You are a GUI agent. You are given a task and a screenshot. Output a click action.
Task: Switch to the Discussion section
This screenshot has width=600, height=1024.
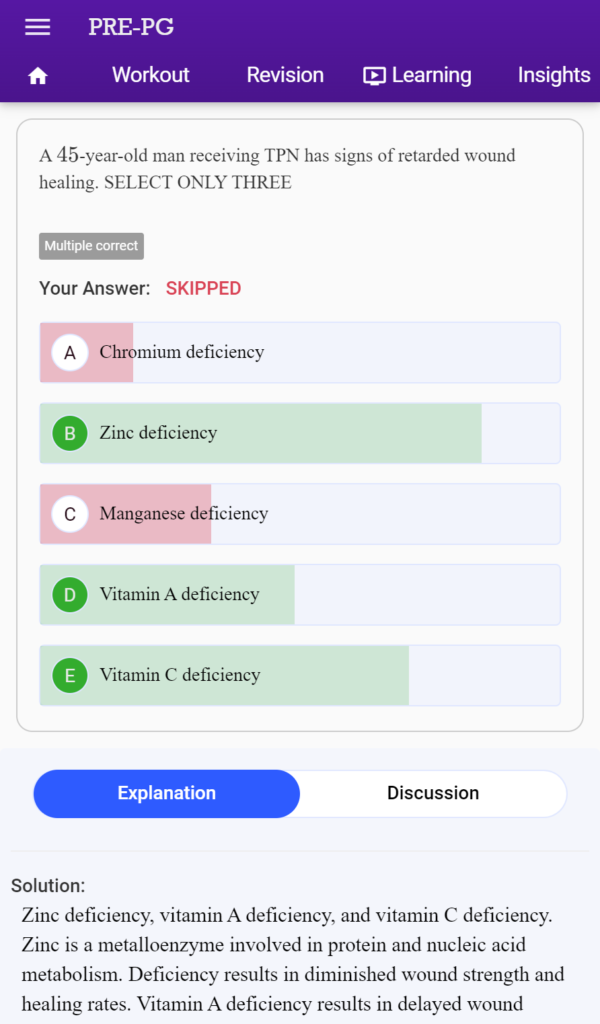pos(433,793)
